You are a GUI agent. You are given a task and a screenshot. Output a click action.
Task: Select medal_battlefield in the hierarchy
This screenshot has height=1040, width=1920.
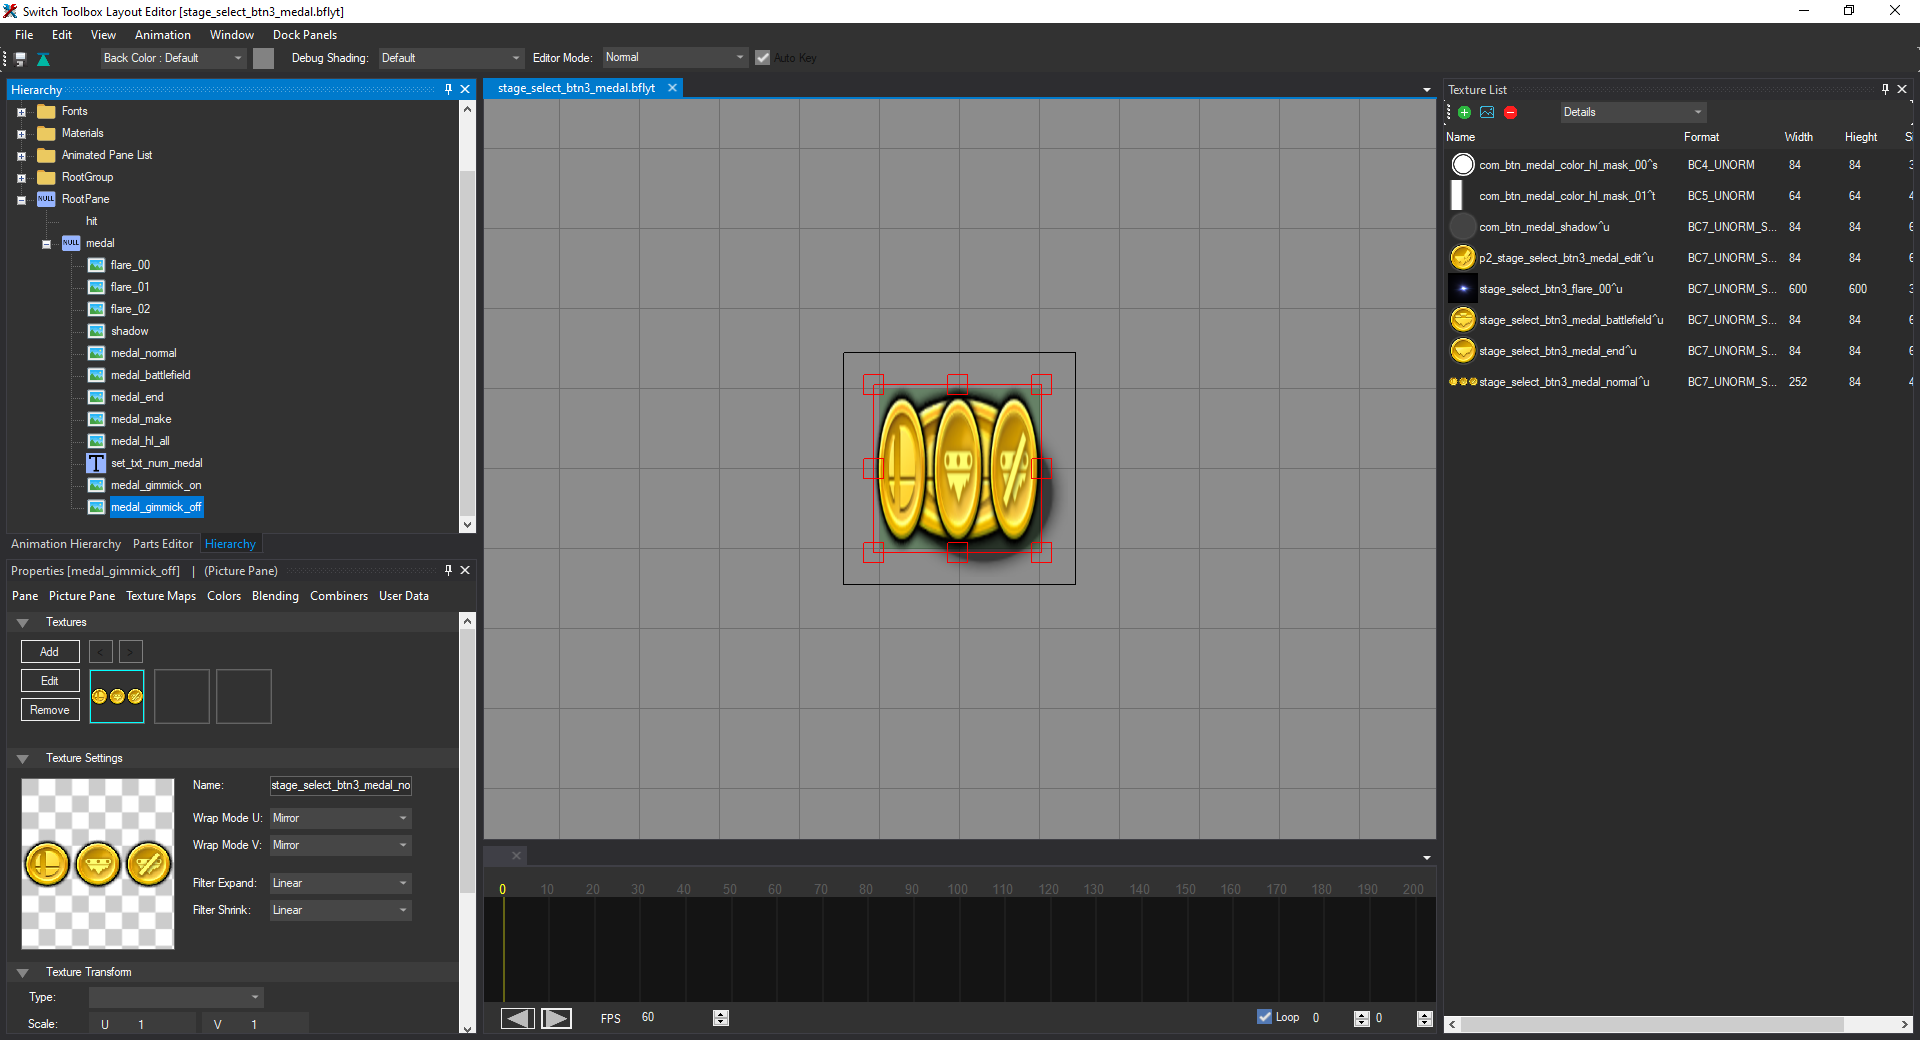[x=150, y=375]
